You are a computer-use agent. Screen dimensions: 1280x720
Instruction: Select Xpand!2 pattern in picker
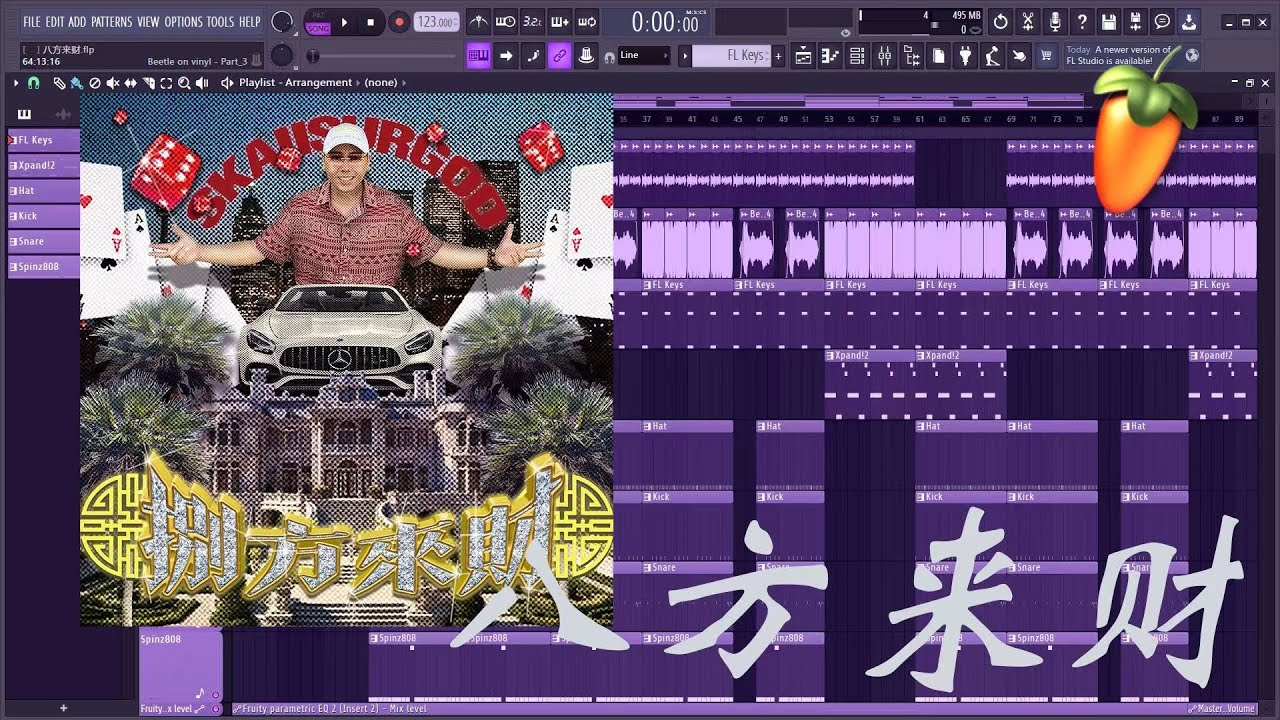tap(44, 165)
